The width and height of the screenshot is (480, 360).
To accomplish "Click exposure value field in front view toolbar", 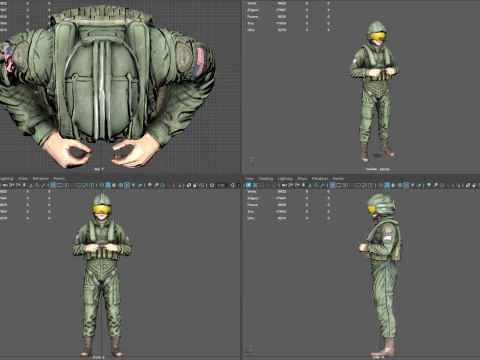I will tap(221, 185).
